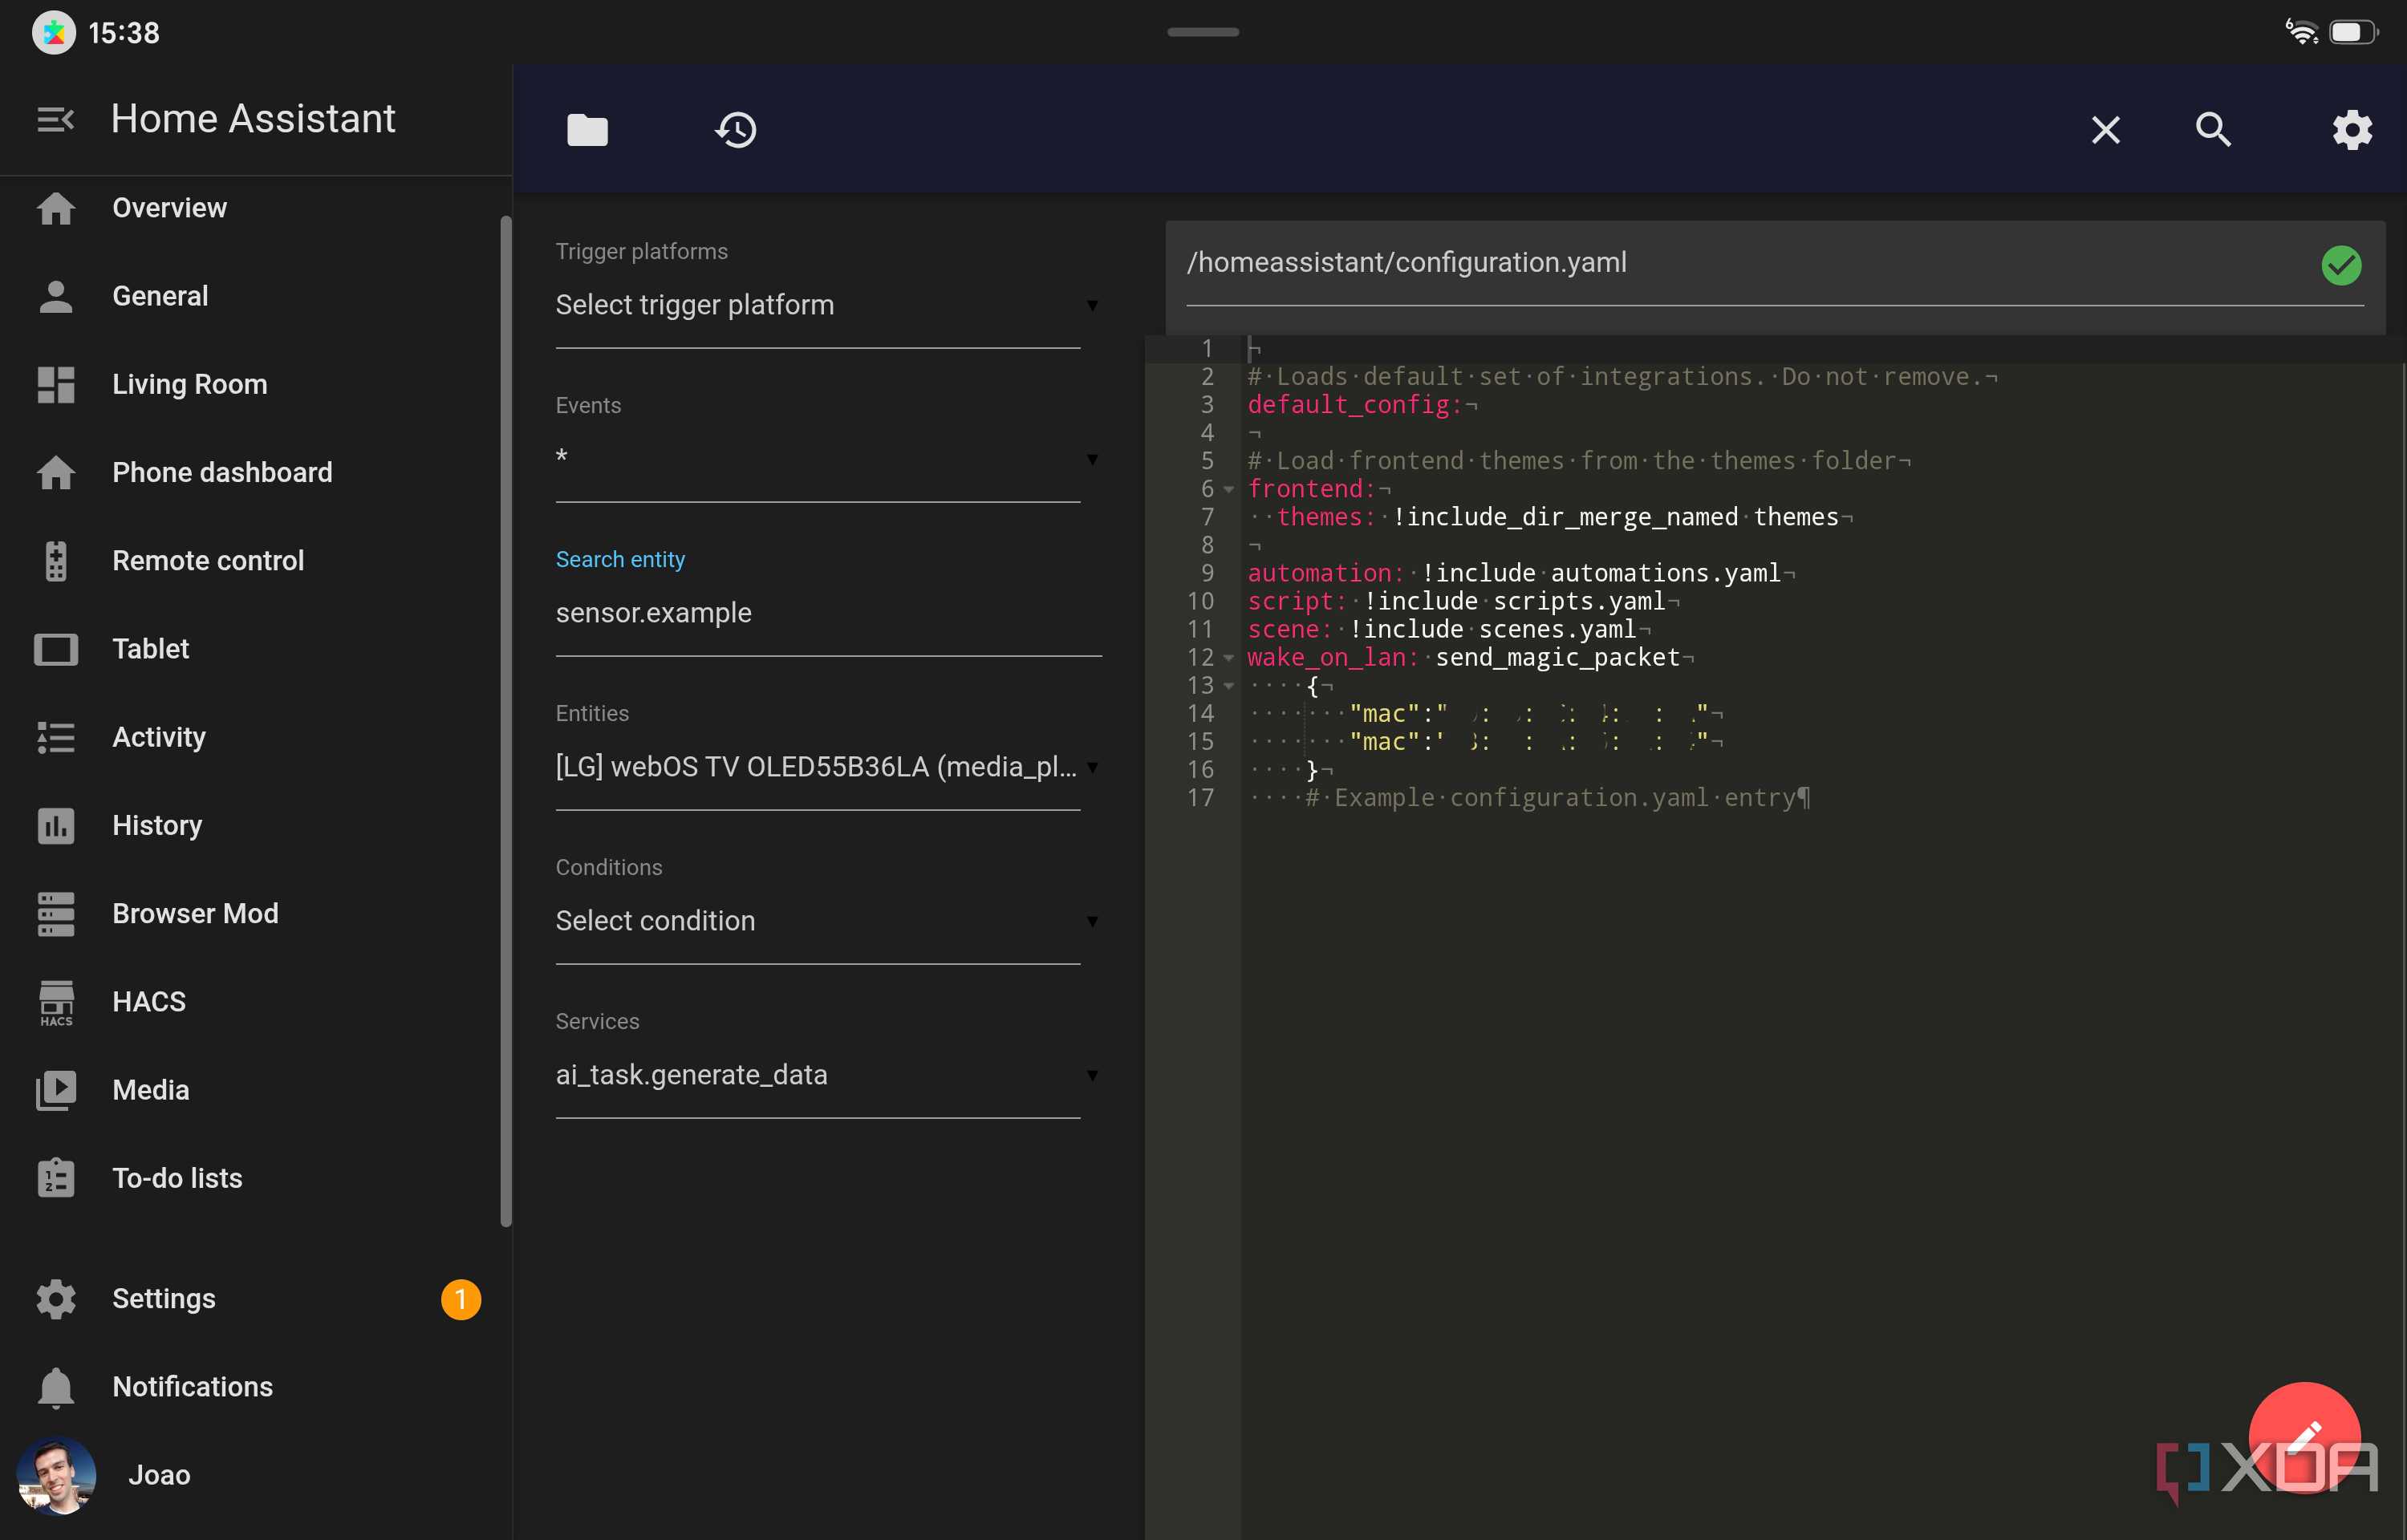This screenshot has width=2407, height=1540.
Task: Click the Search entity input field
Action: click(828, 613)
